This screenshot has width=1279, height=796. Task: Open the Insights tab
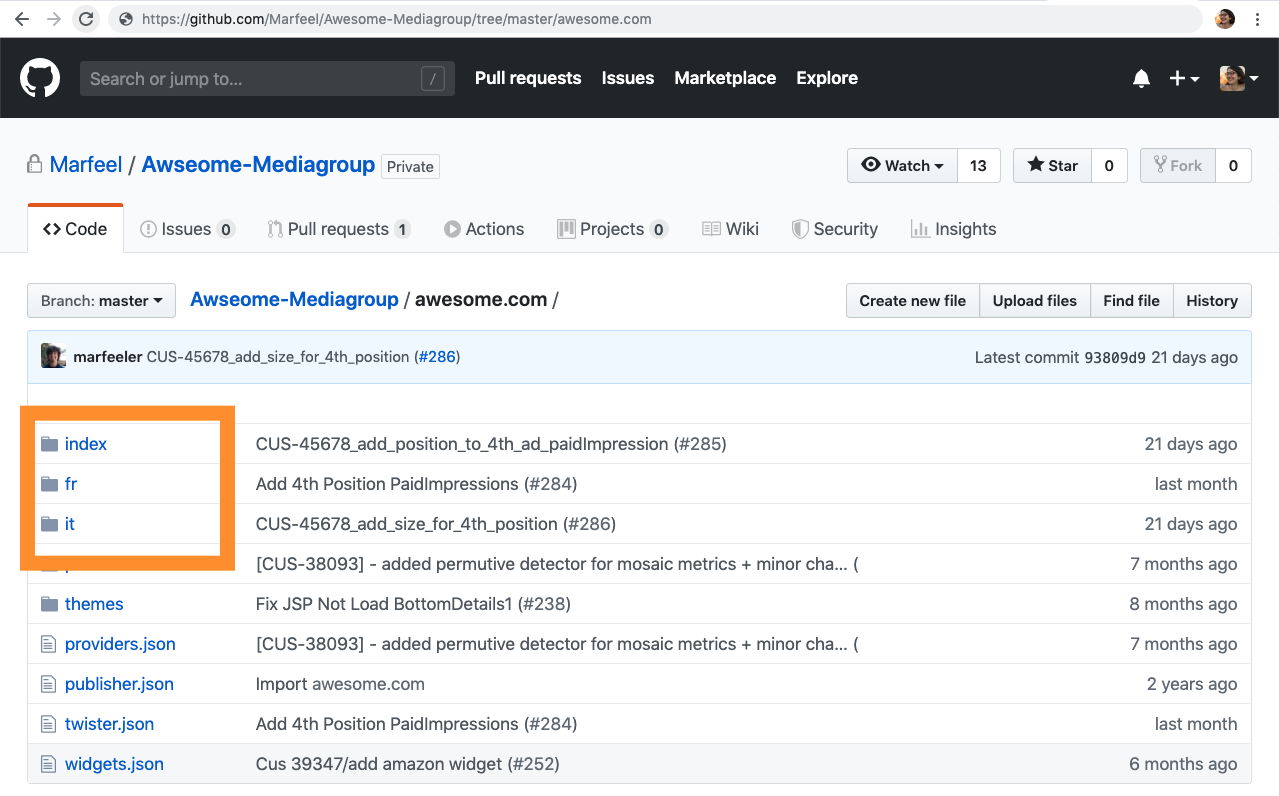[953, 229]
